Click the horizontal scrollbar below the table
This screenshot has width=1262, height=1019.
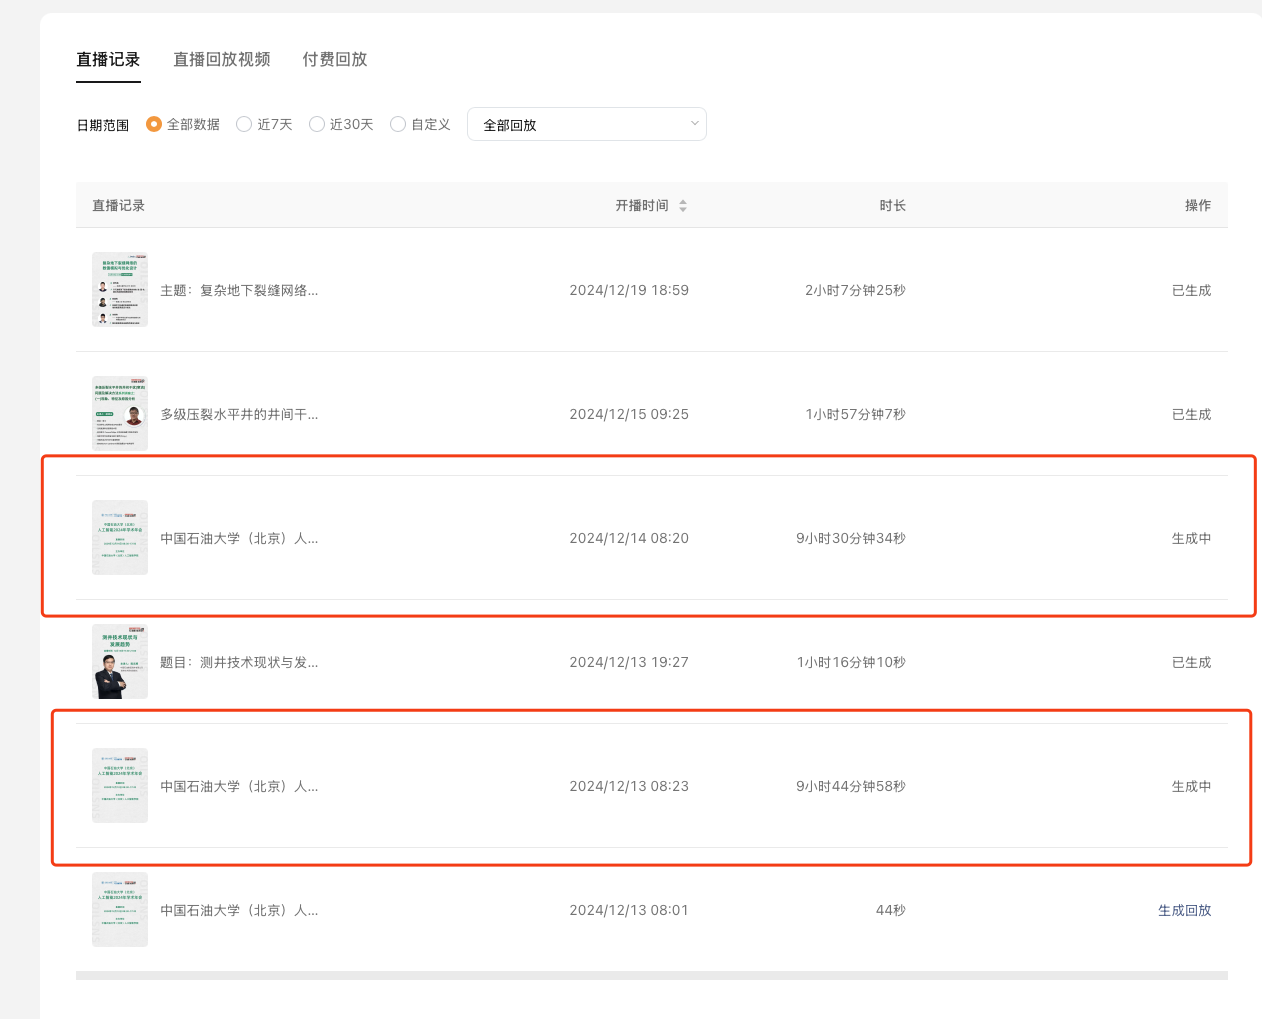650,972
